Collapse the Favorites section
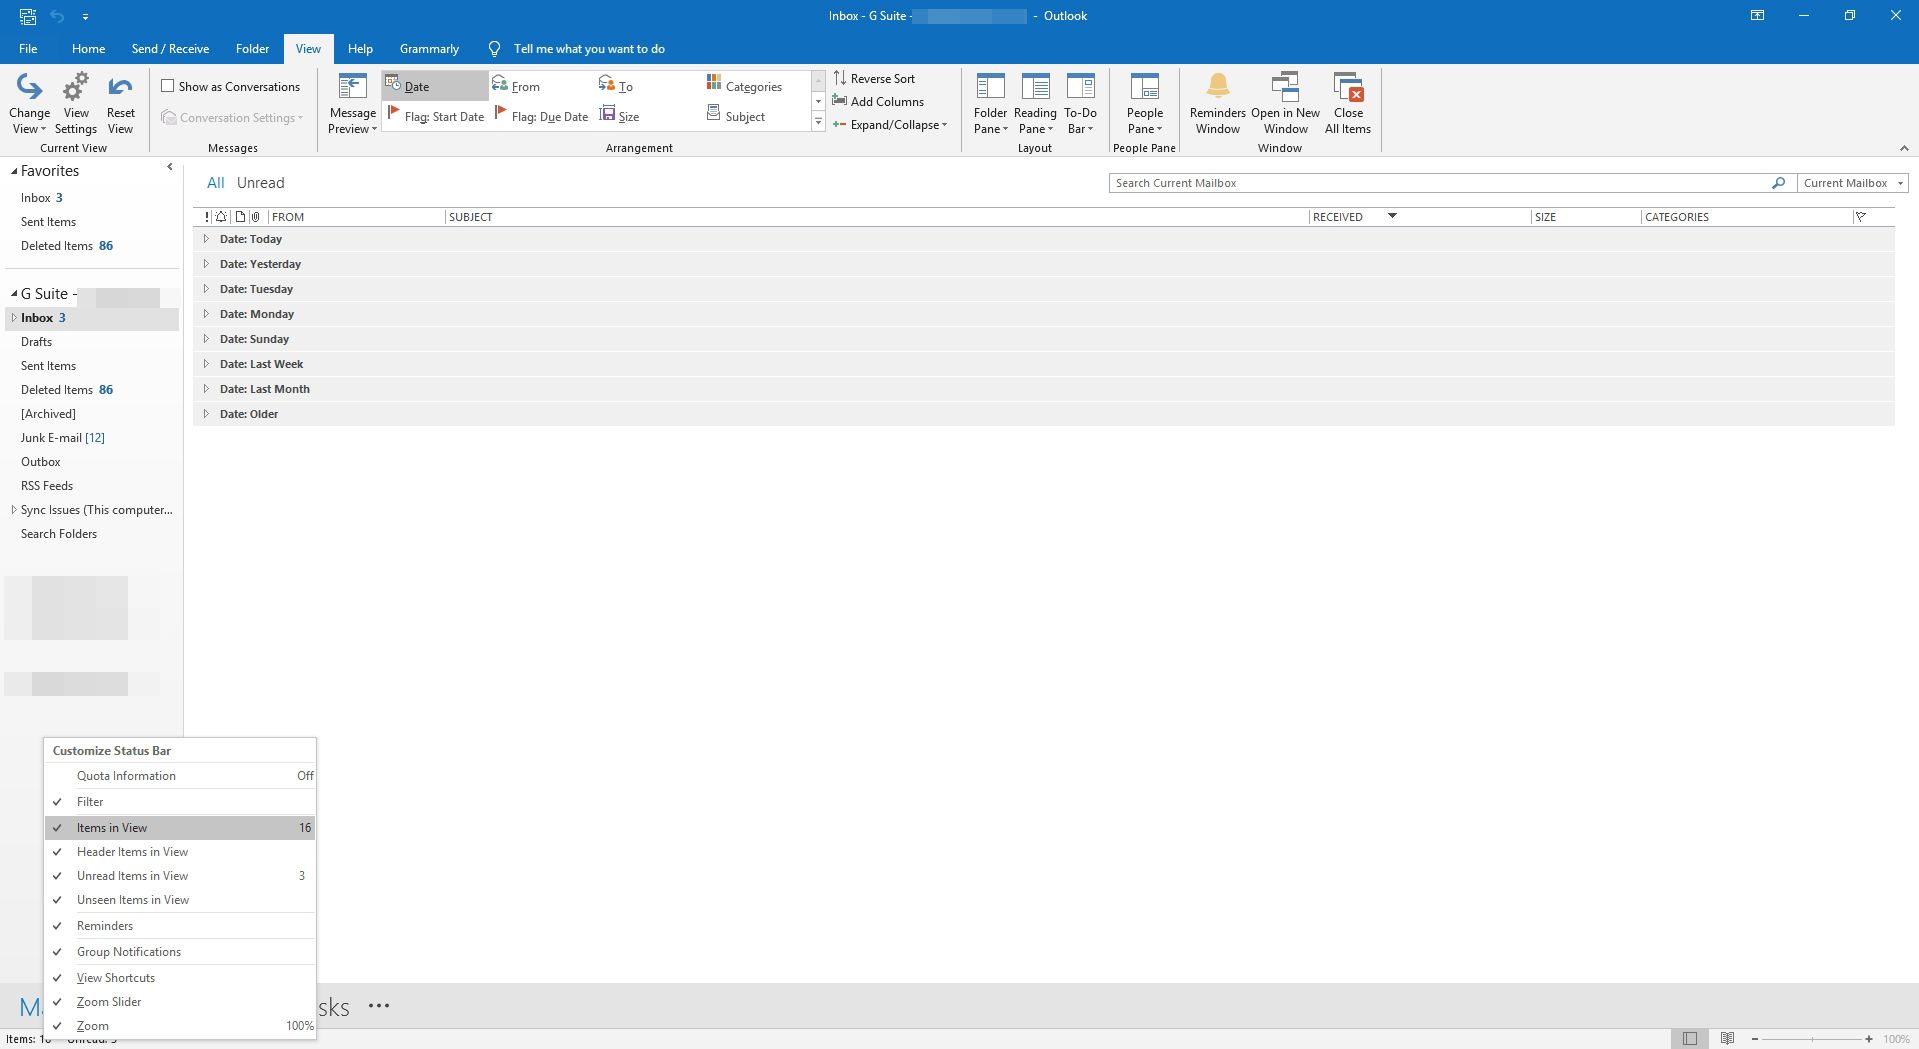The image size is (1919, 1049). pyautogui.click(x=14, y=171)
